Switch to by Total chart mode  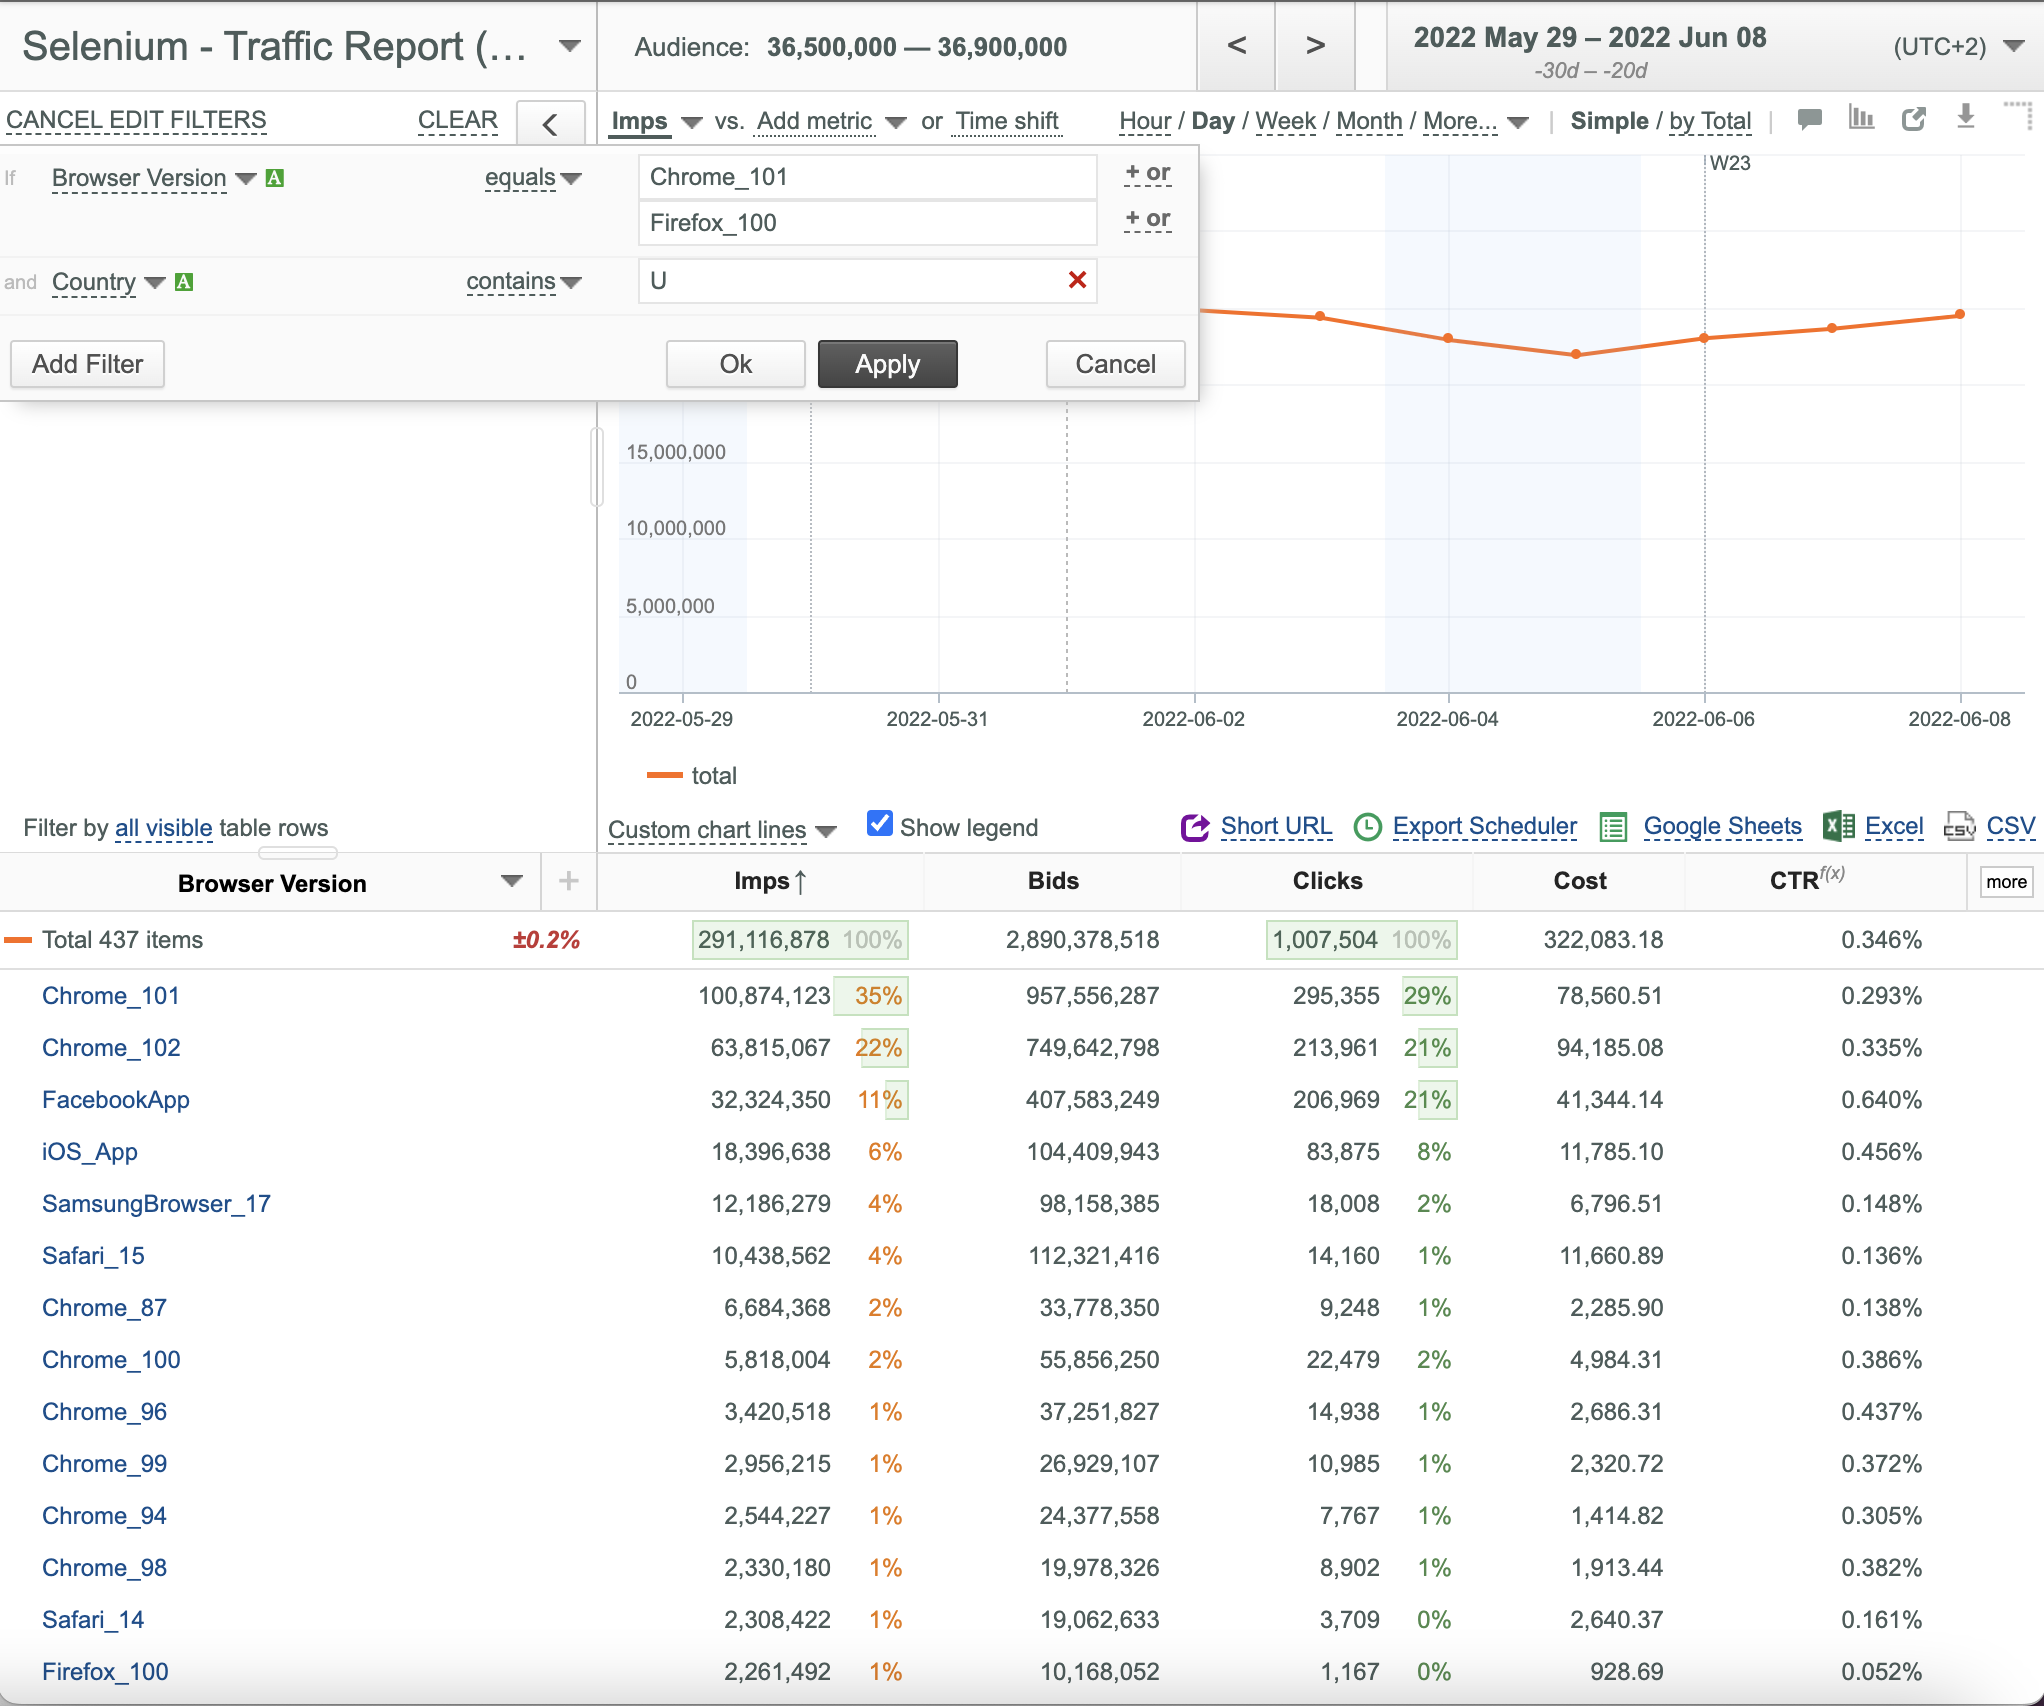(1710, 121)
